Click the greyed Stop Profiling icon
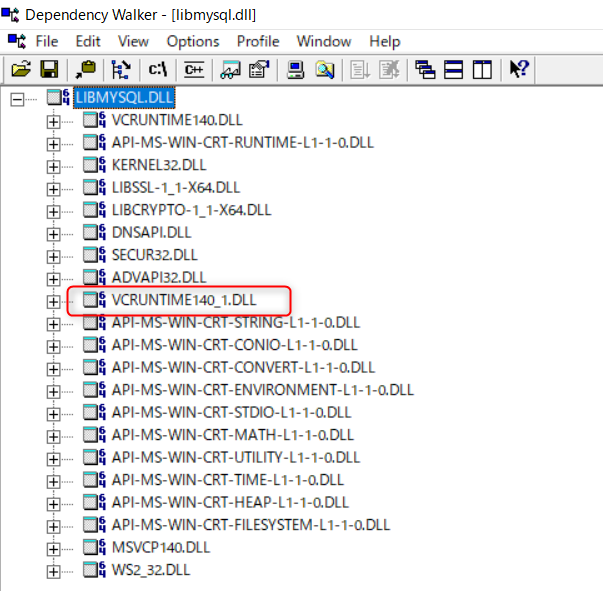 click(x=390, y=70)
